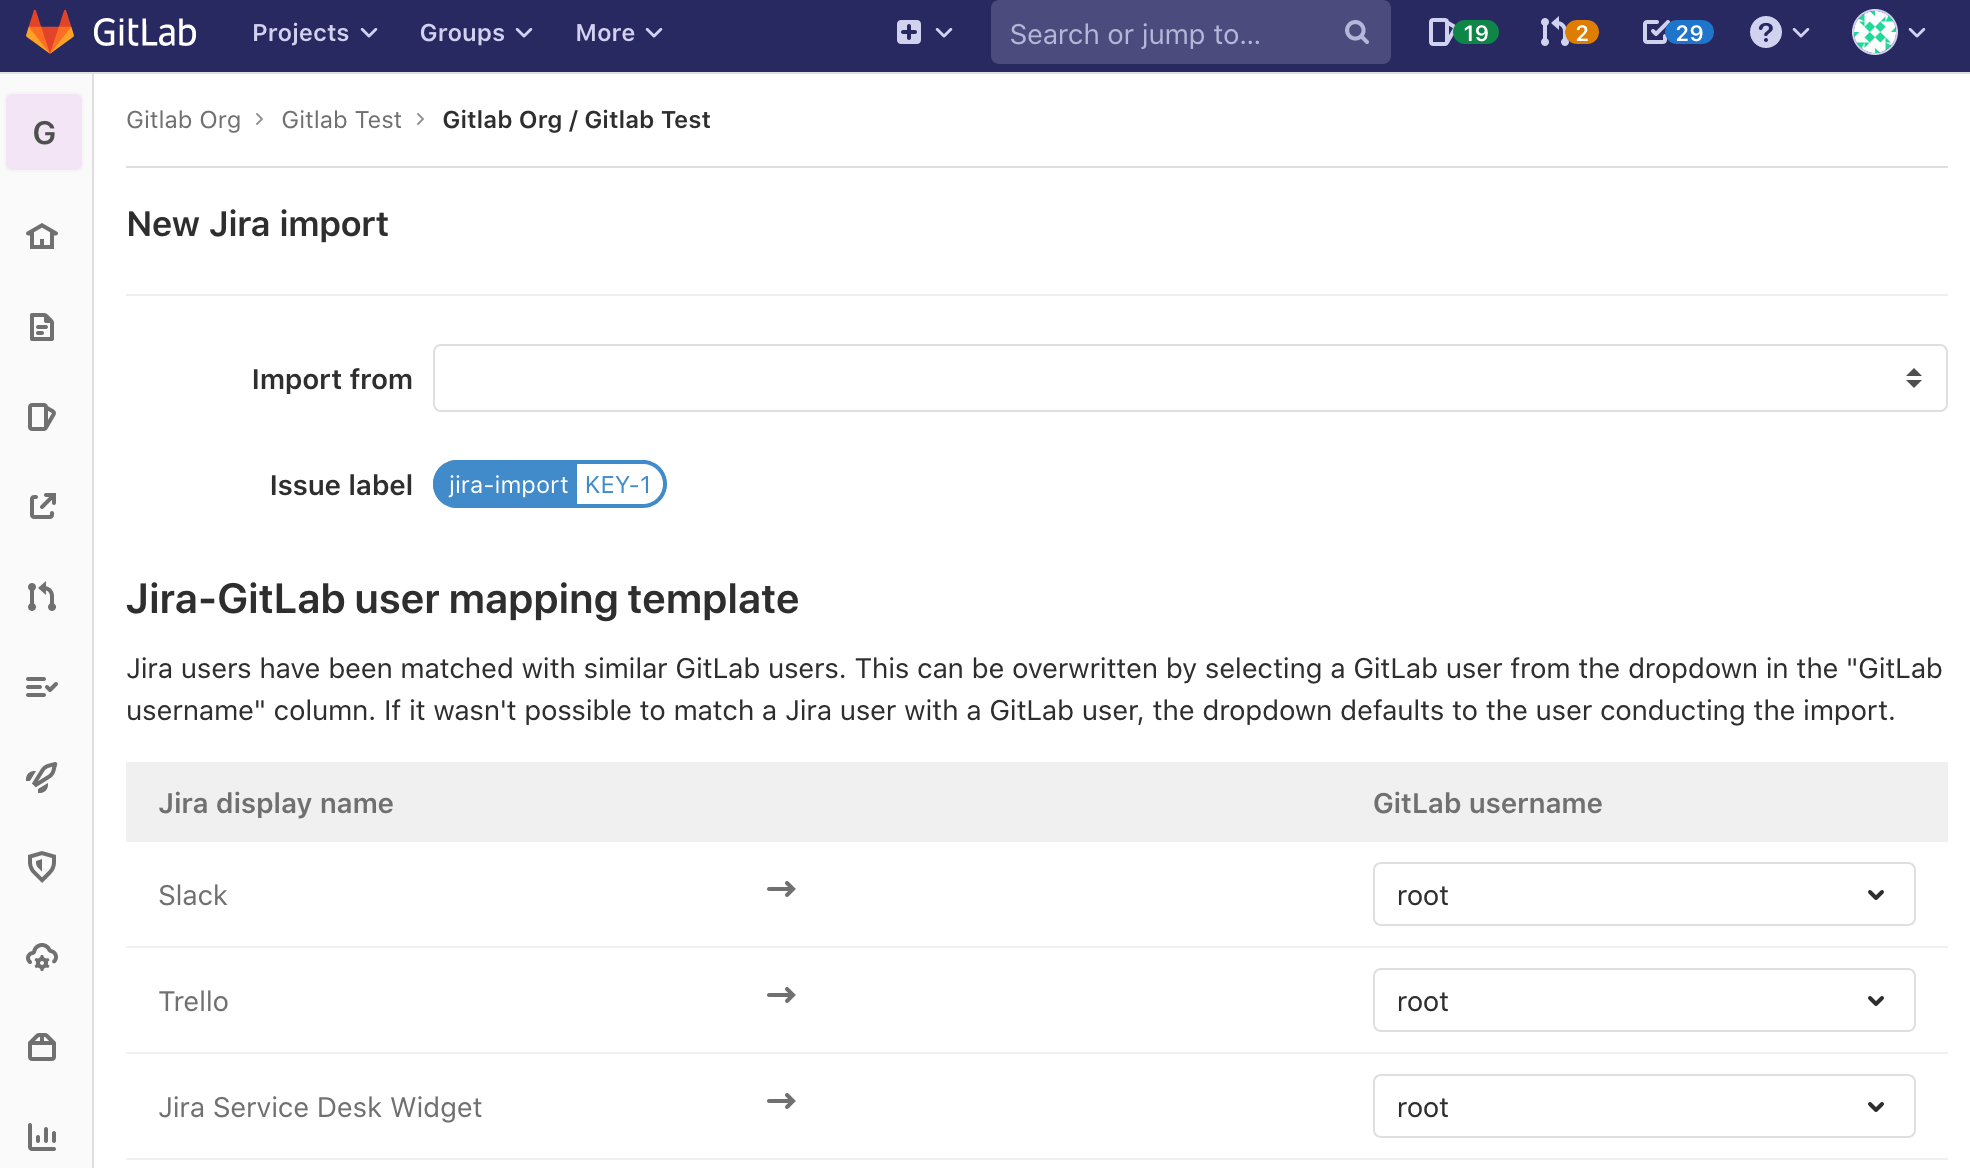Open the GitLab username dropdown for Slack

click(1643, 894)
